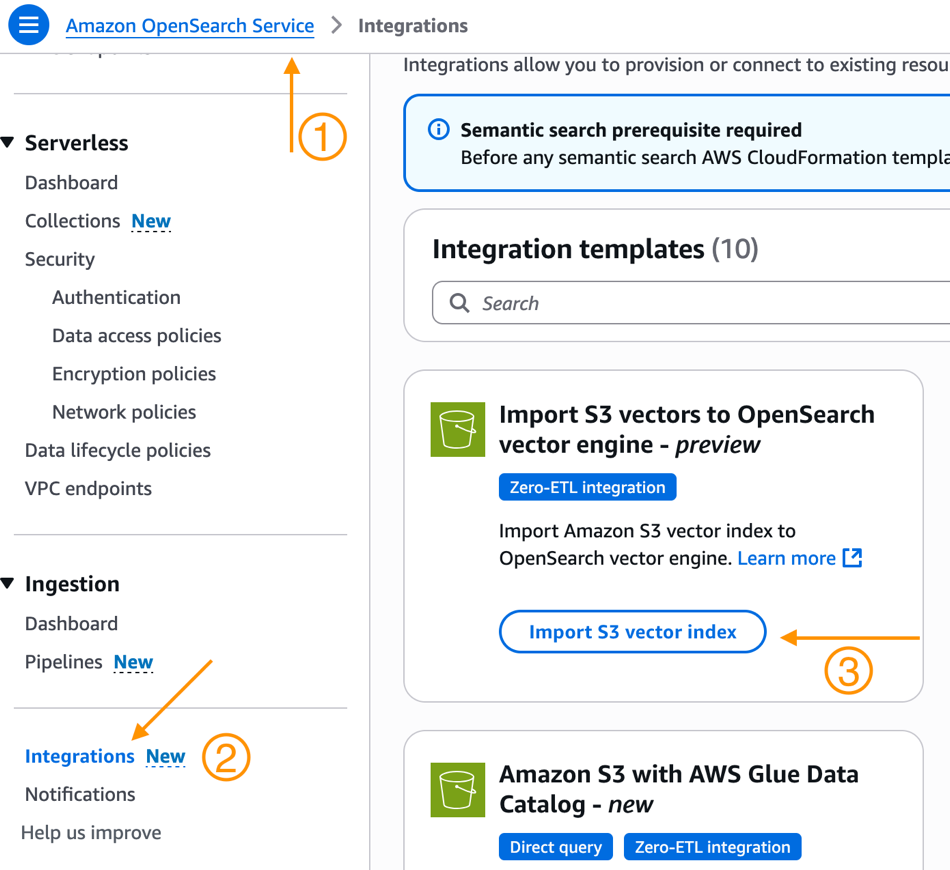Screen dimensions: 950x870
Task: Collapse the Serverless section
Action: 7,143
